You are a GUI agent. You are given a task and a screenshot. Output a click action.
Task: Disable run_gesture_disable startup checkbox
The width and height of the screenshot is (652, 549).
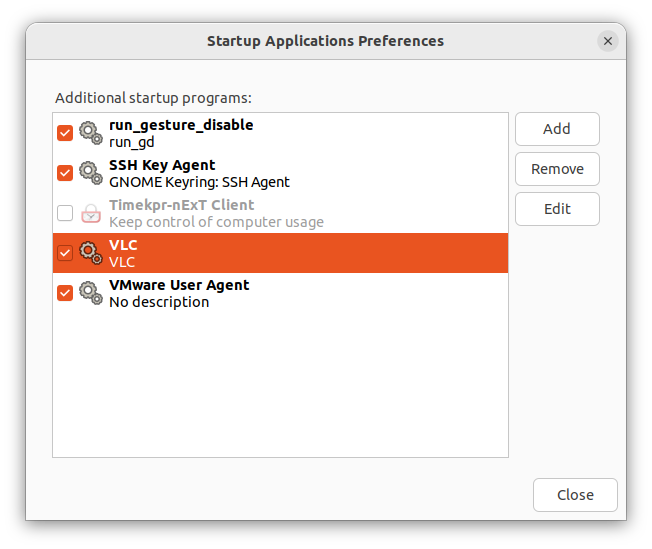pyautogui.click(x=65, y=133)
